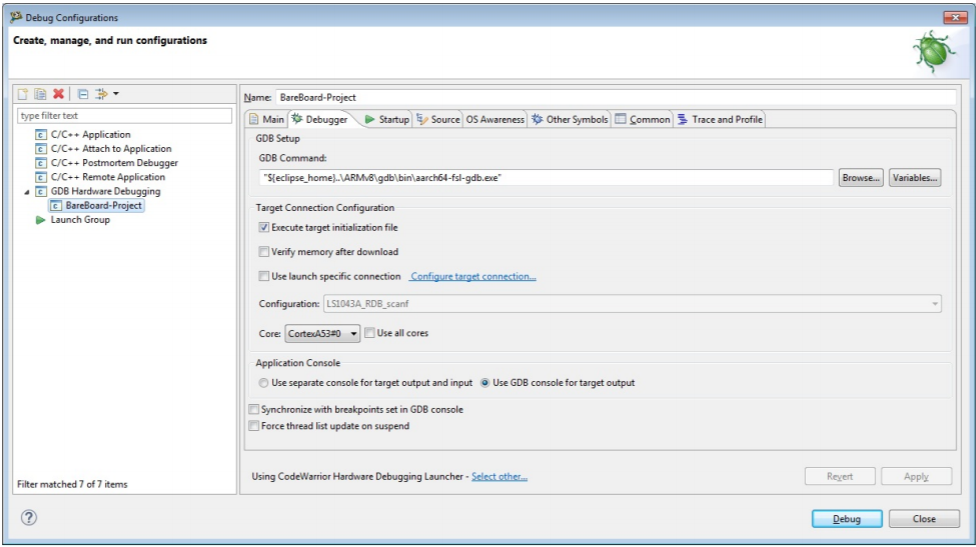Click the GDB Hardware Debugging type icon
The image size is (976, 547).
click(x=41, y=192)
